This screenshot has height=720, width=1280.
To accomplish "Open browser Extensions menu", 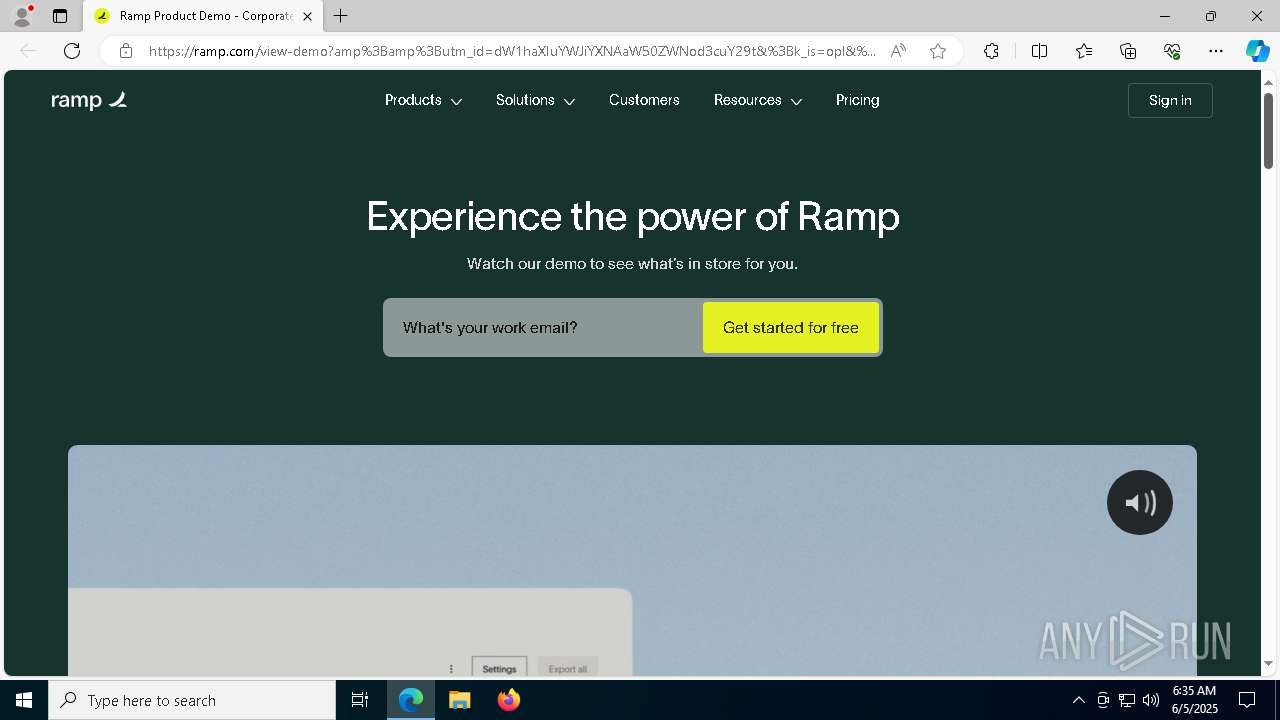I will 991,51.
